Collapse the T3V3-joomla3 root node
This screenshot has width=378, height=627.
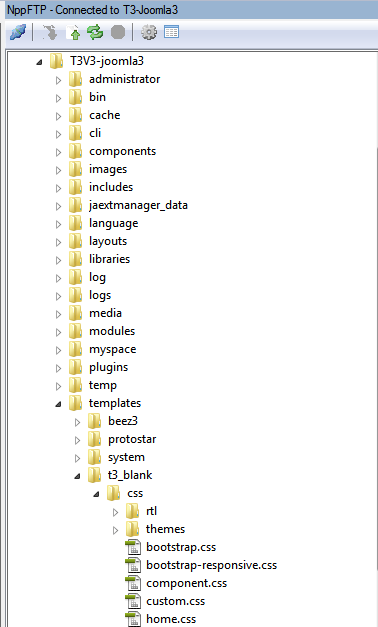(x=39, y=62)
